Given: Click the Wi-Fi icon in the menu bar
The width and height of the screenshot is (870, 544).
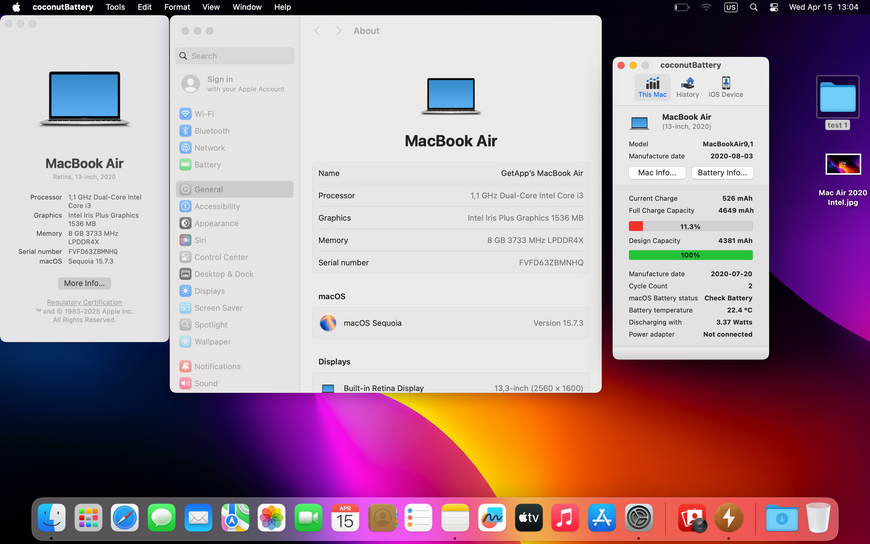Looking at the screenshot, I should (x=706, y=7).
